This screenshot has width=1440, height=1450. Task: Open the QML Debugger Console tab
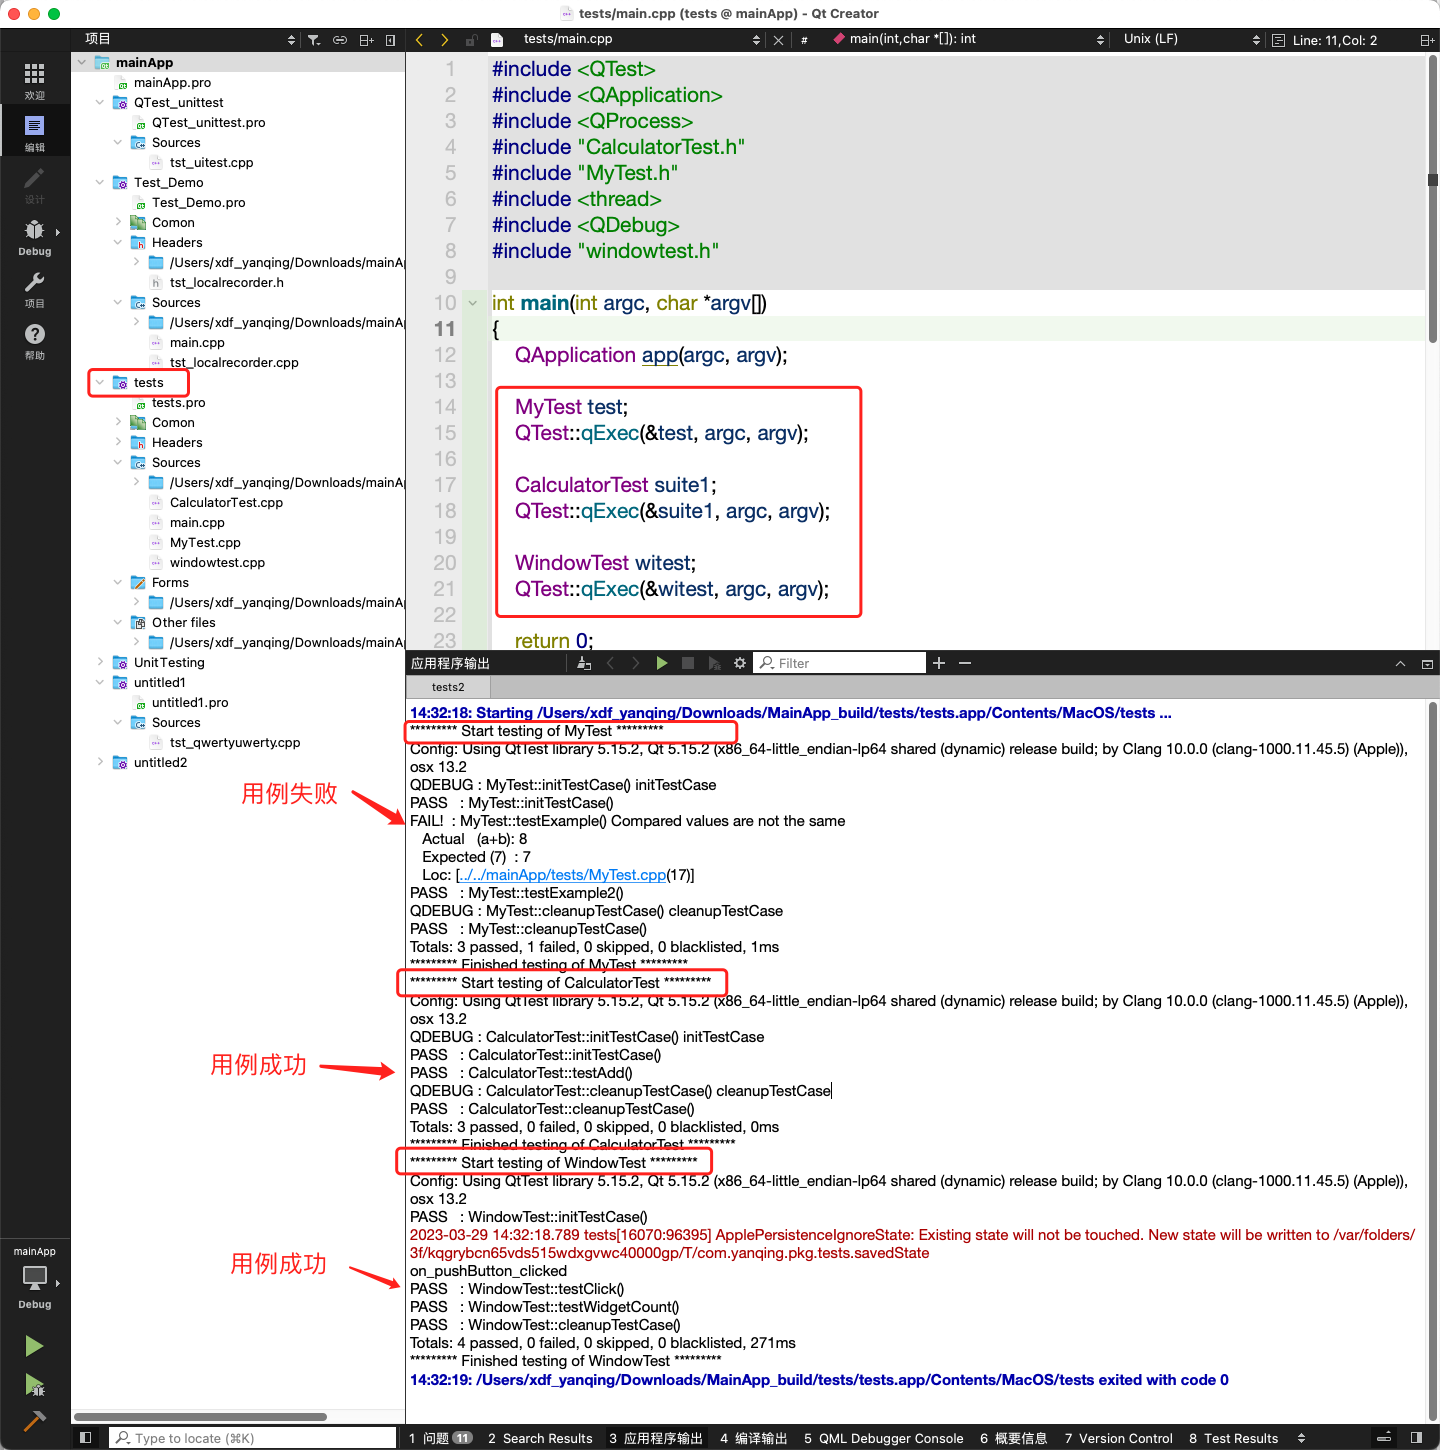pos(884,1438)
